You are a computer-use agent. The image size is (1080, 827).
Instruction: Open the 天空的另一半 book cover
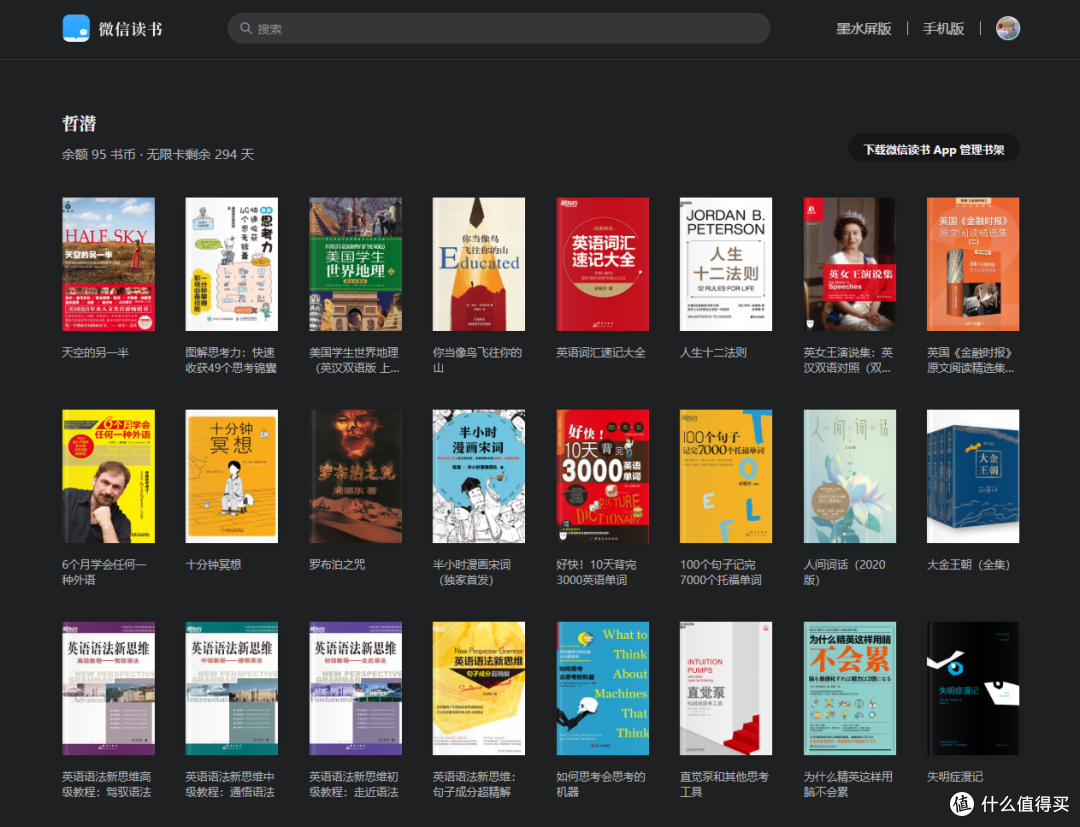(108, 264)
